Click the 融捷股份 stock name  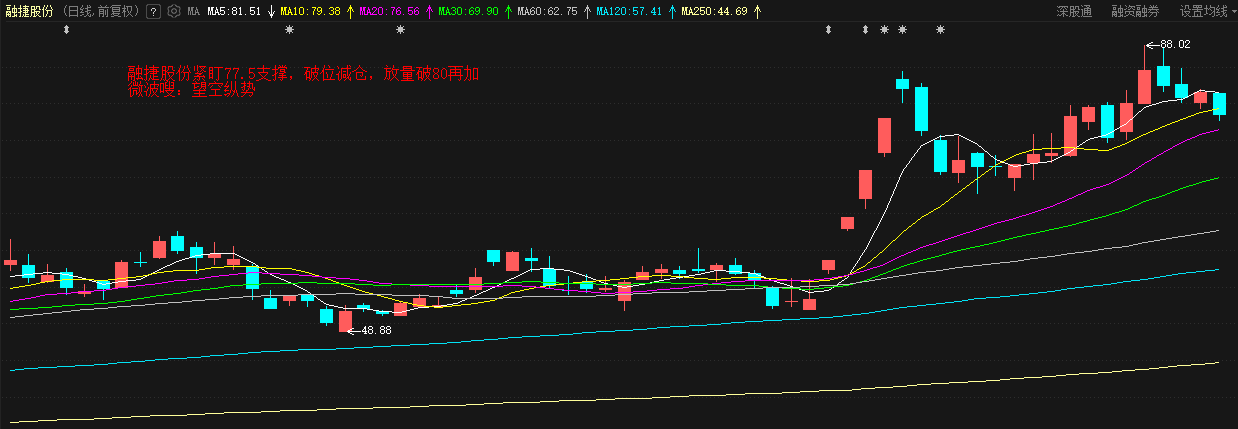click(28, 12)
